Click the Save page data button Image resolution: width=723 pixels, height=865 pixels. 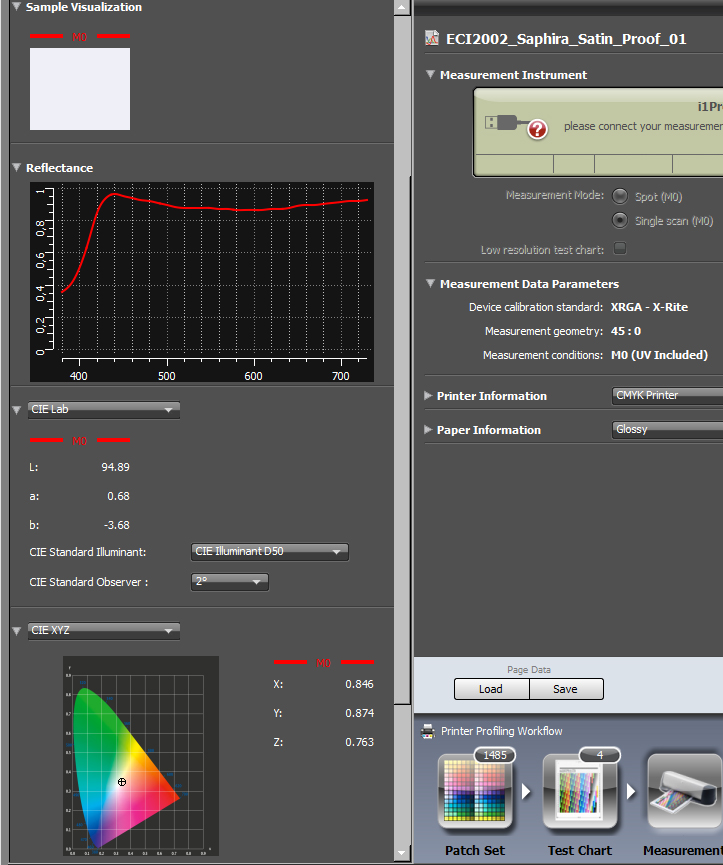point(566,689)
